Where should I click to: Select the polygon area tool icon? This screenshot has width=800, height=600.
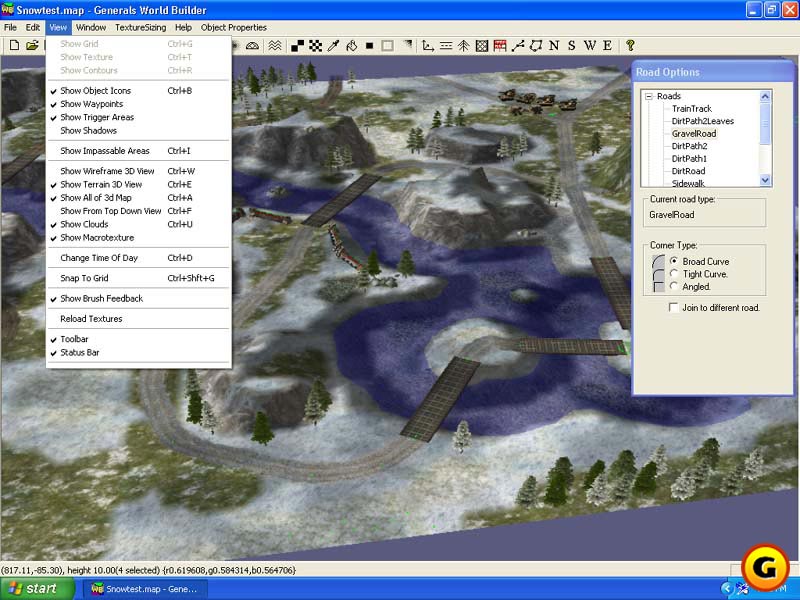click(x=536, y=46)
